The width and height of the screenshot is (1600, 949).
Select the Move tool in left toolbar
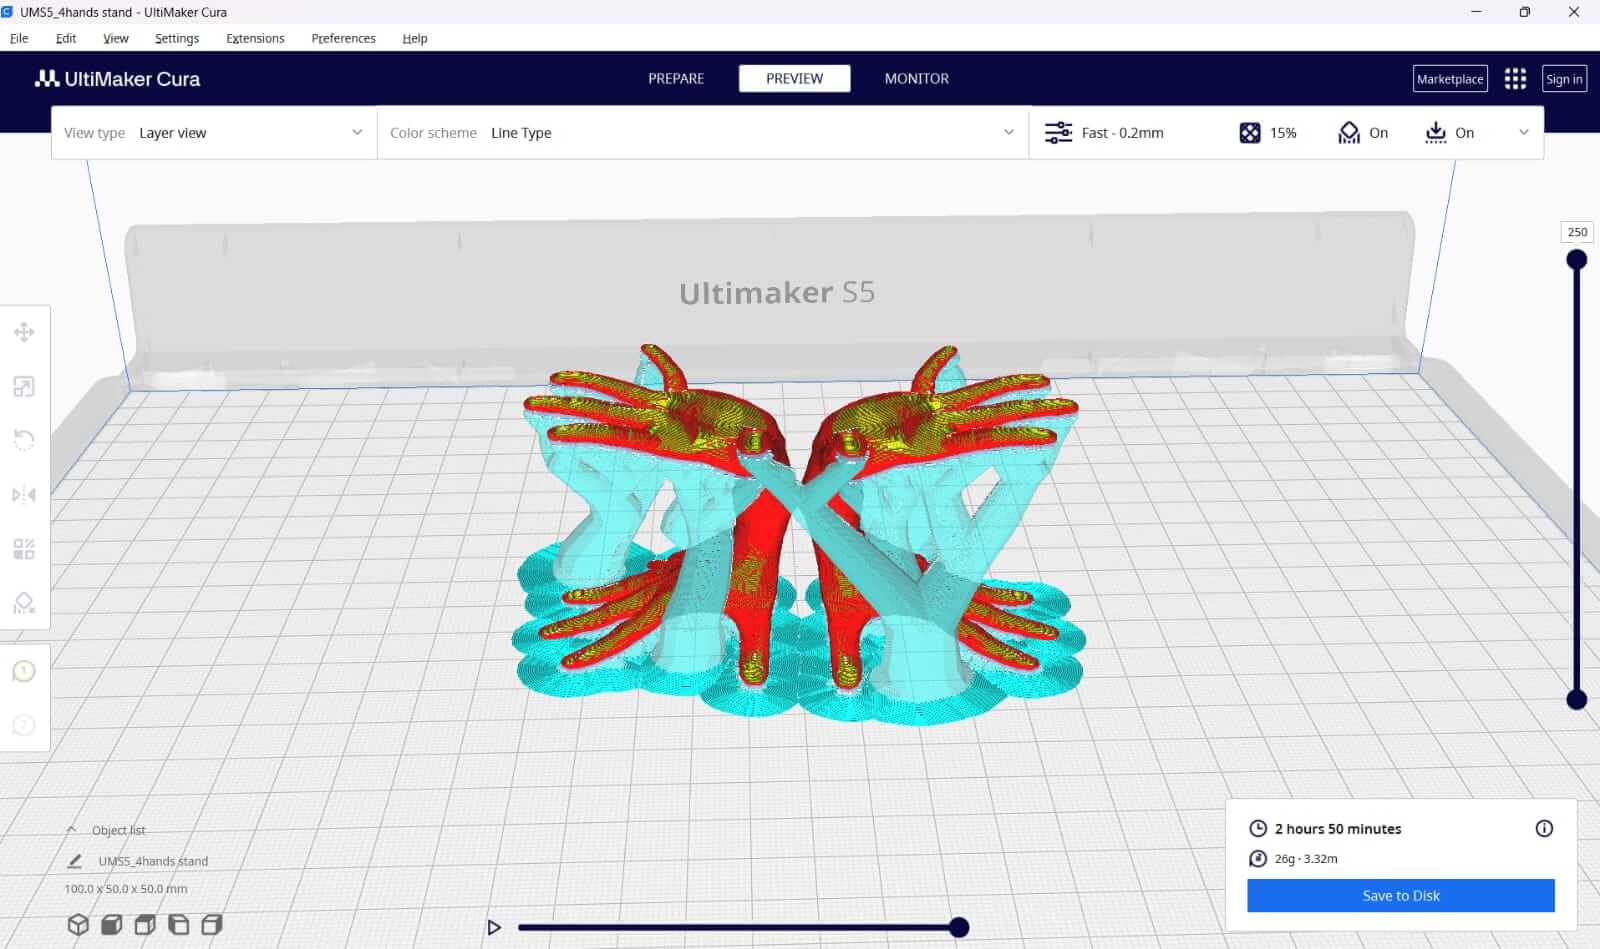[x=24, y=332]
